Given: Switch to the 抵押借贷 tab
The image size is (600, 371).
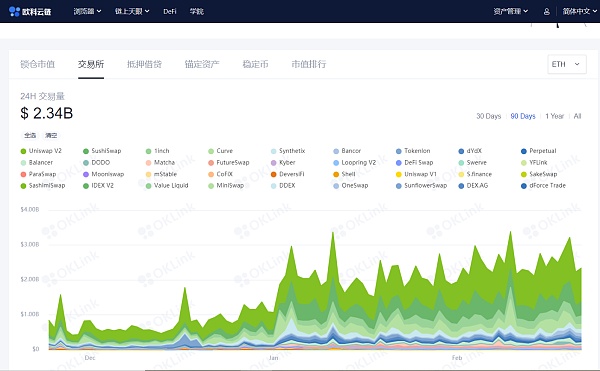Looking at the screenshot, I should [144, 64].
